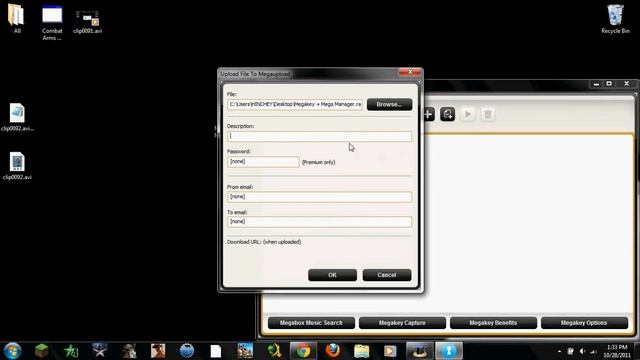The width and height of the screenshot is (640, 360).
Task: Open the media player taskbar icon
Action: 390,351
